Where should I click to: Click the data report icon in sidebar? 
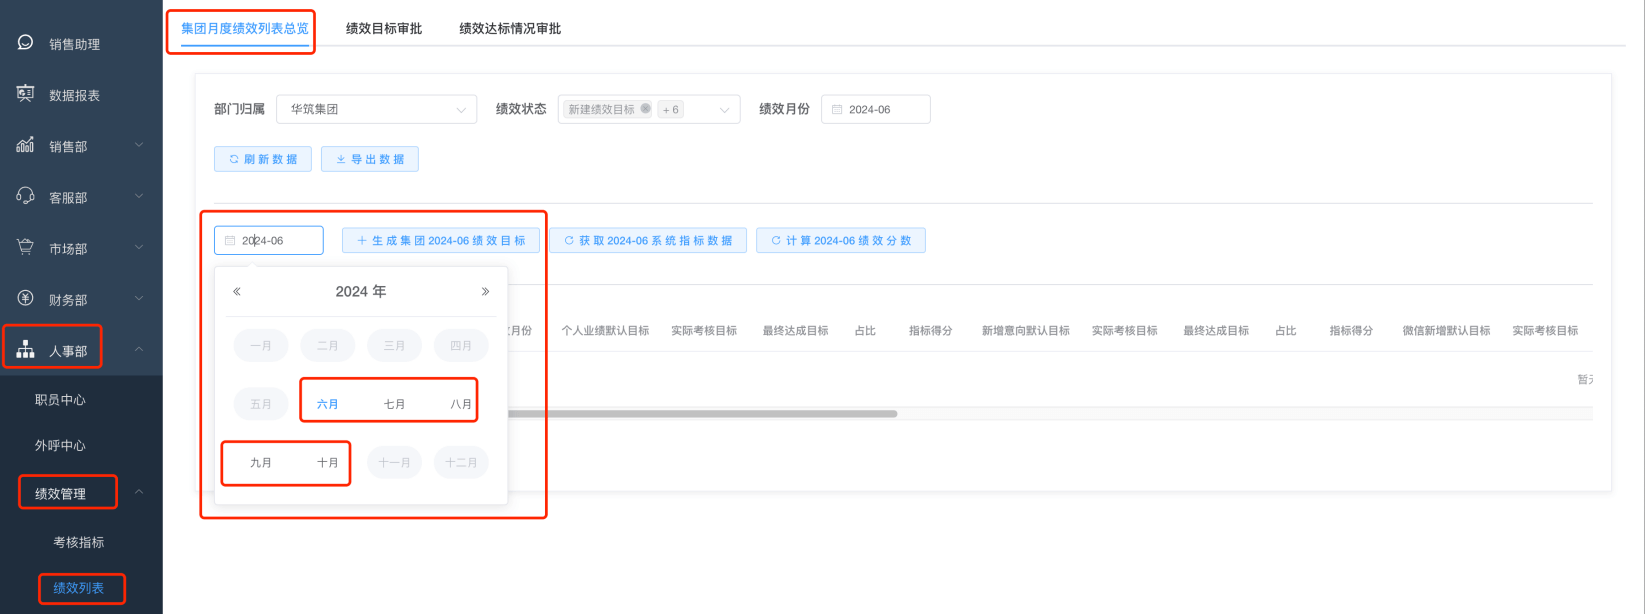(x=26, y=94)
